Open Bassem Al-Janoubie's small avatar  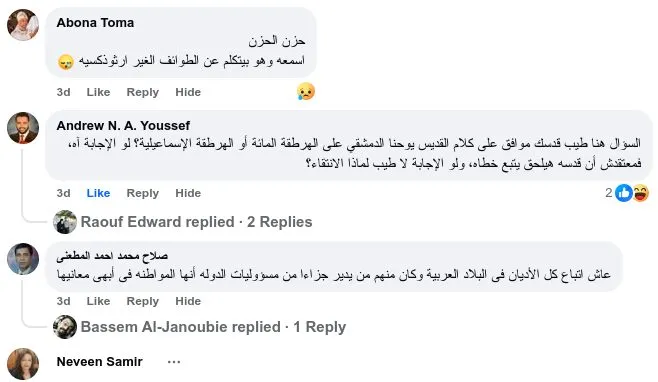[65, 327]
